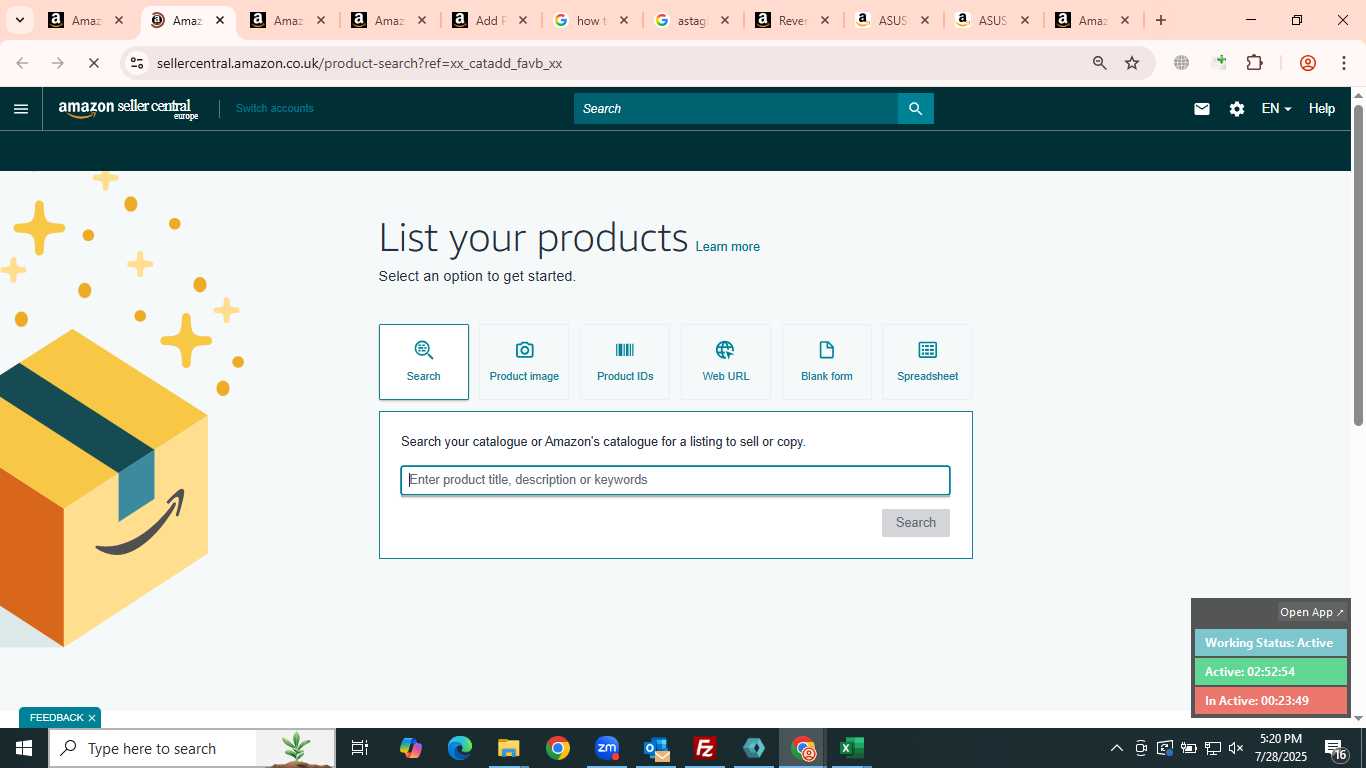Click the Windows taskbar search box
Image resolution: width=1366 pixels, height=768 pixels.
tap(193, 748)
